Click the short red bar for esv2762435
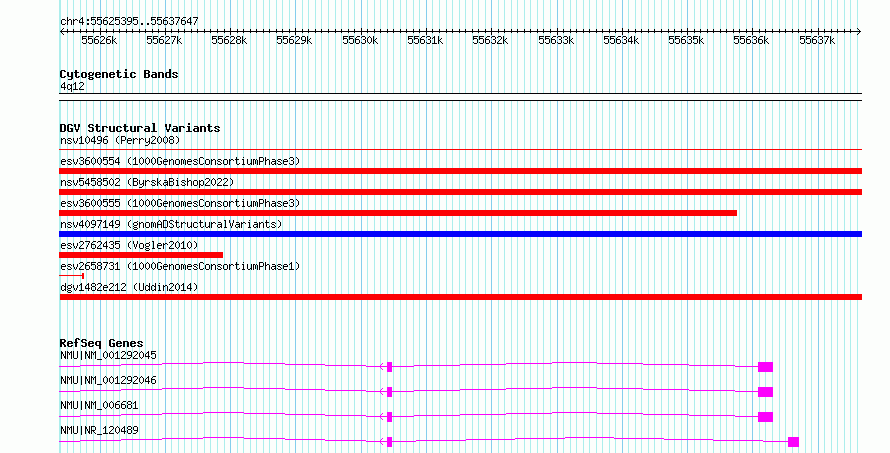The height and width of the screenshot is (453, 890). pos(141,255)
